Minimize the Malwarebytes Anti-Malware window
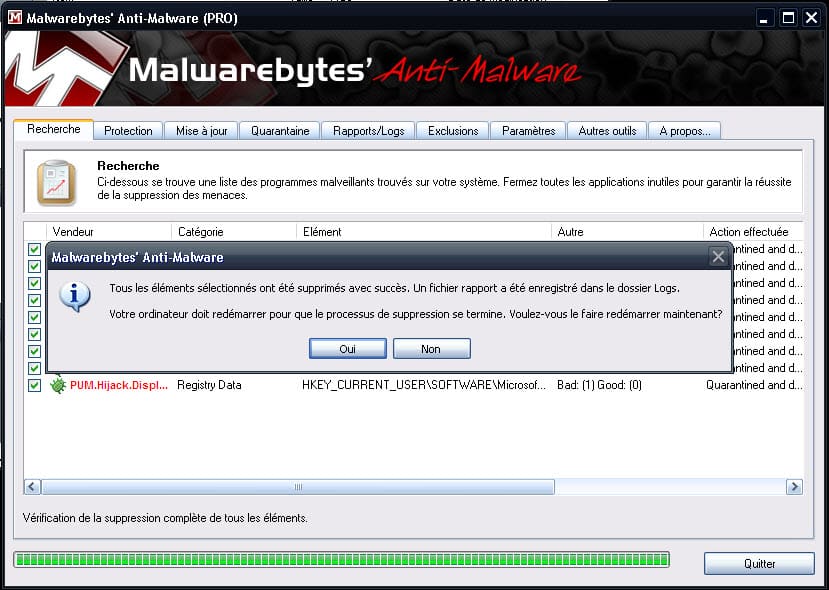Viewport: 829px width, 590px height. [x=763, y=19]
